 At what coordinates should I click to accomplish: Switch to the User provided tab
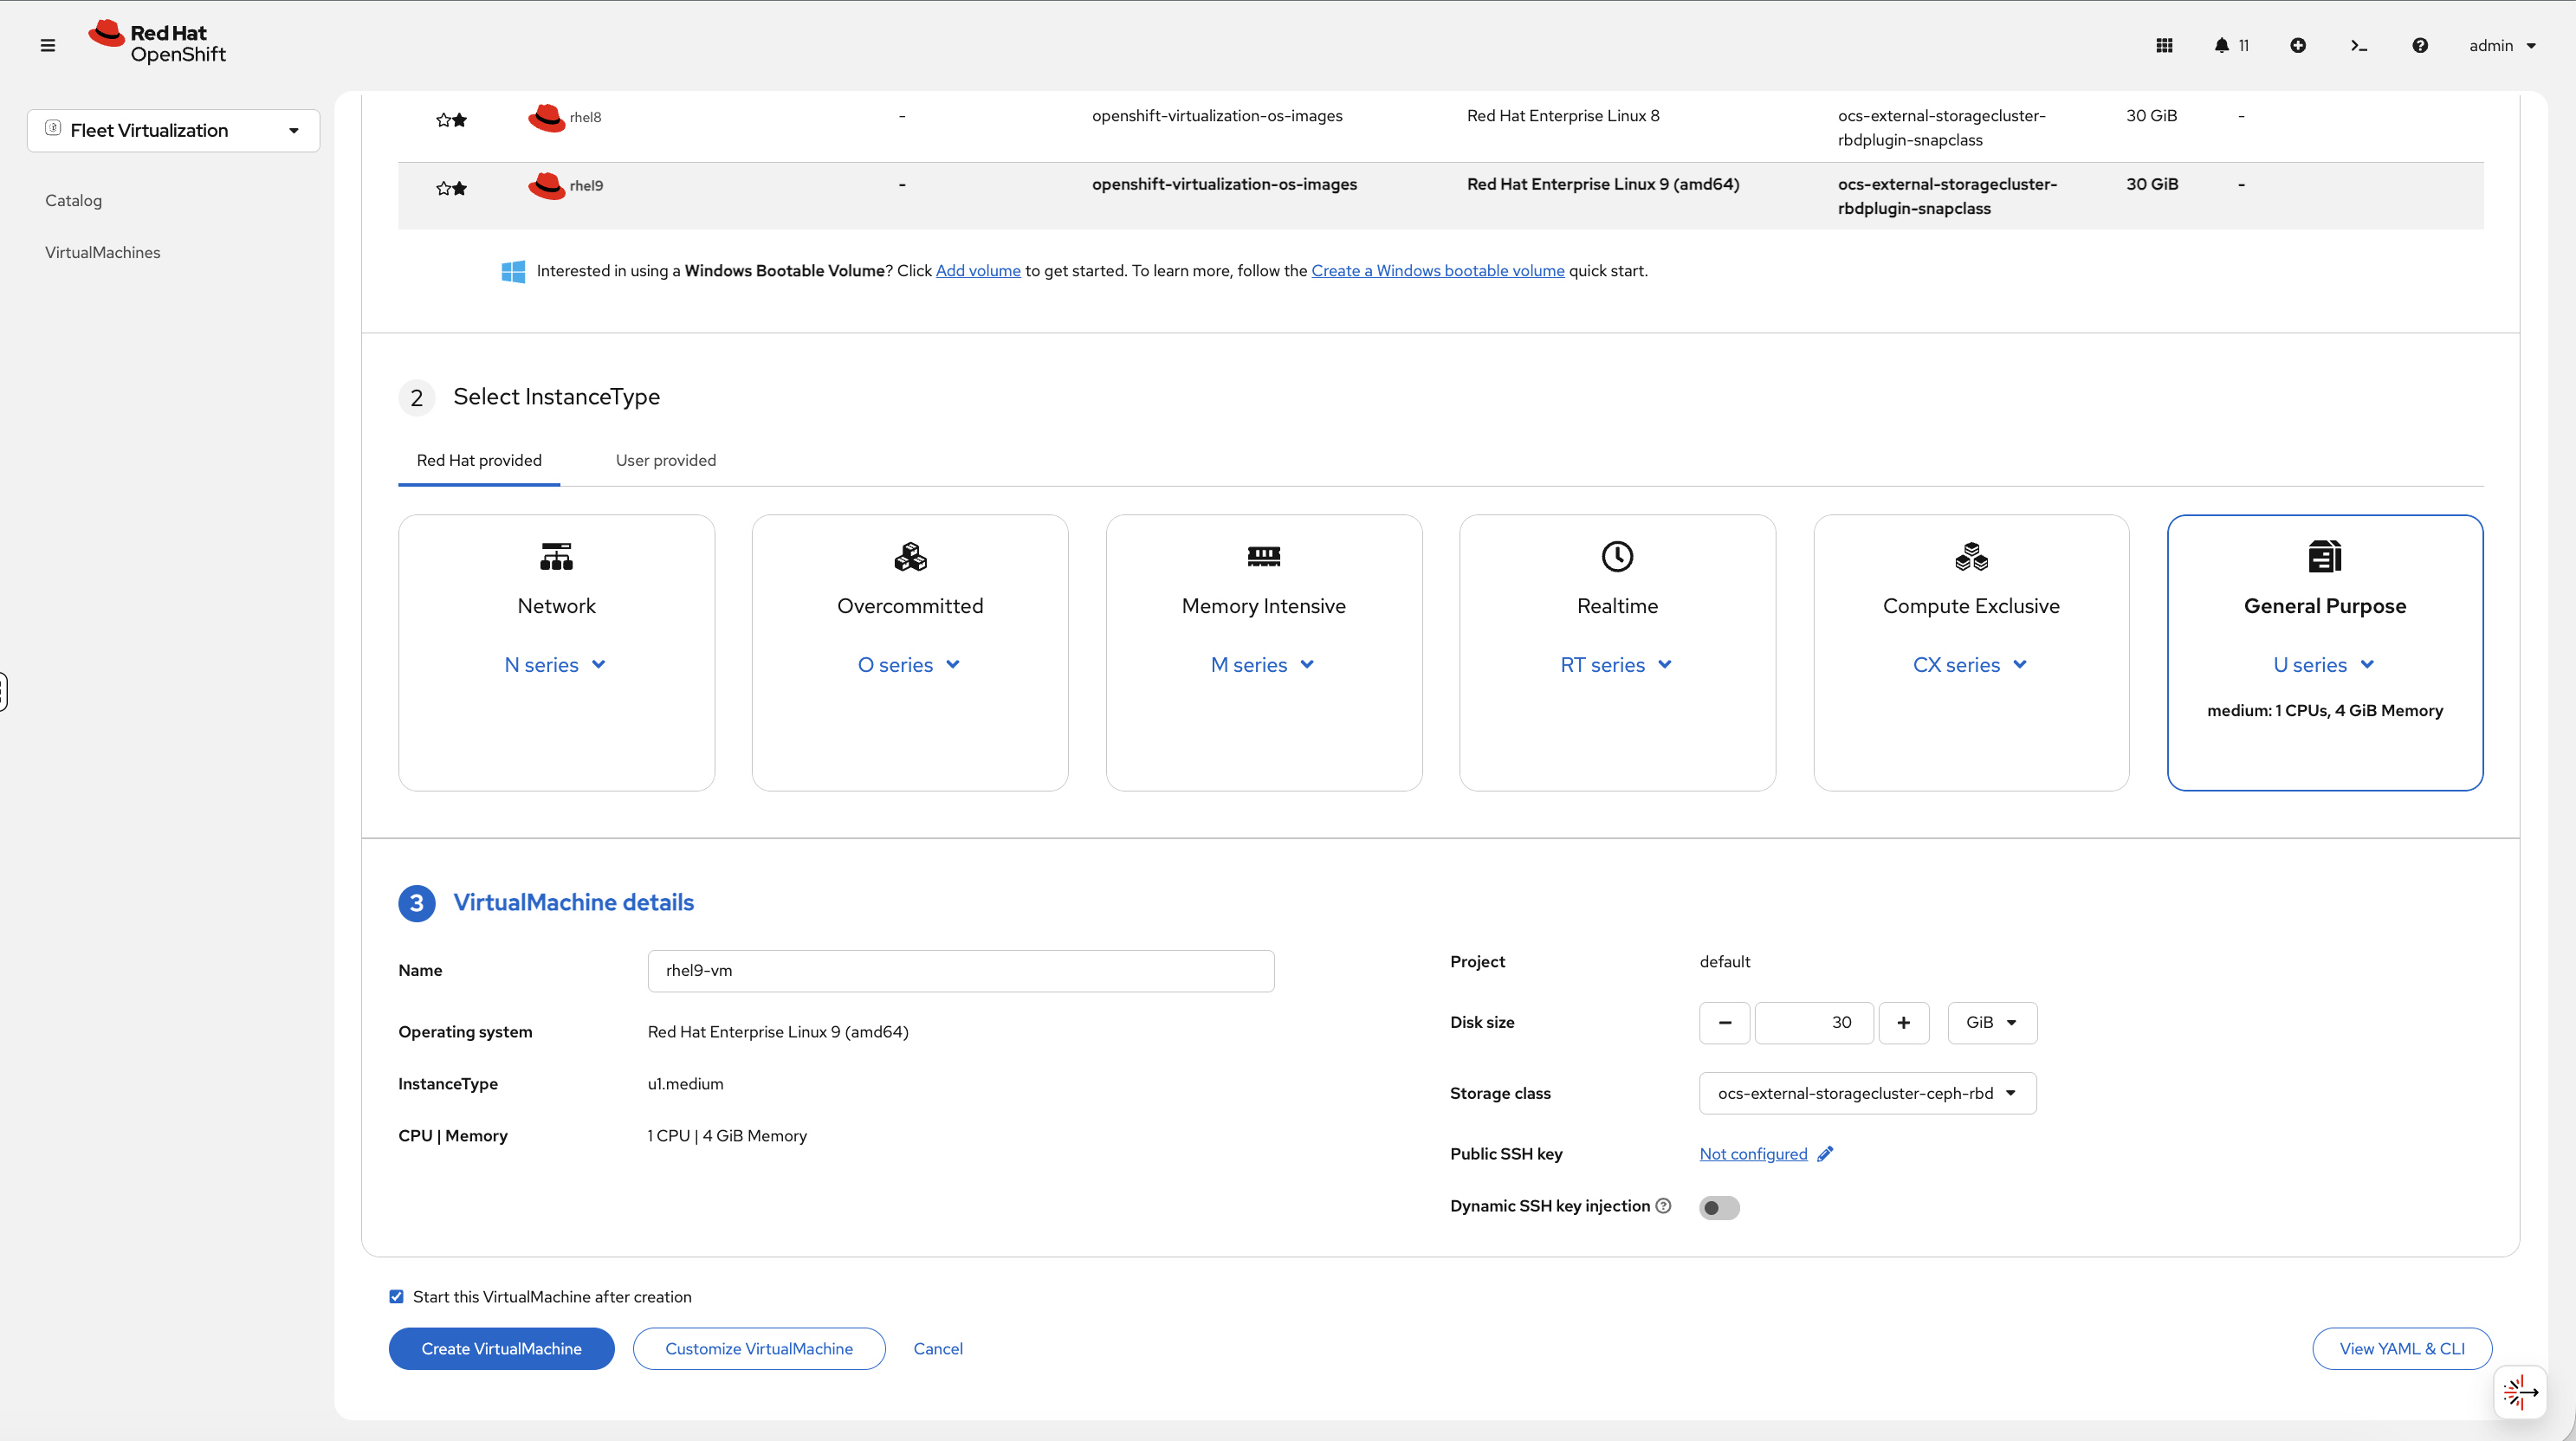point(665,460)
